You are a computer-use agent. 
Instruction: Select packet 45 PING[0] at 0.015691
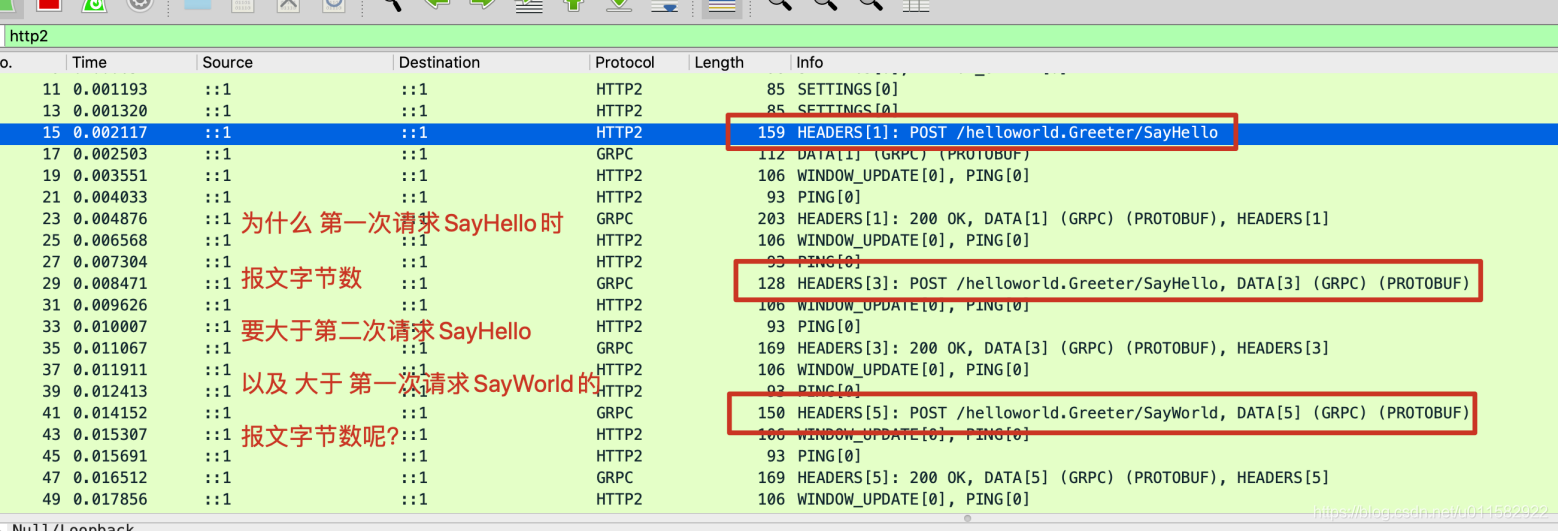(779, 456)
